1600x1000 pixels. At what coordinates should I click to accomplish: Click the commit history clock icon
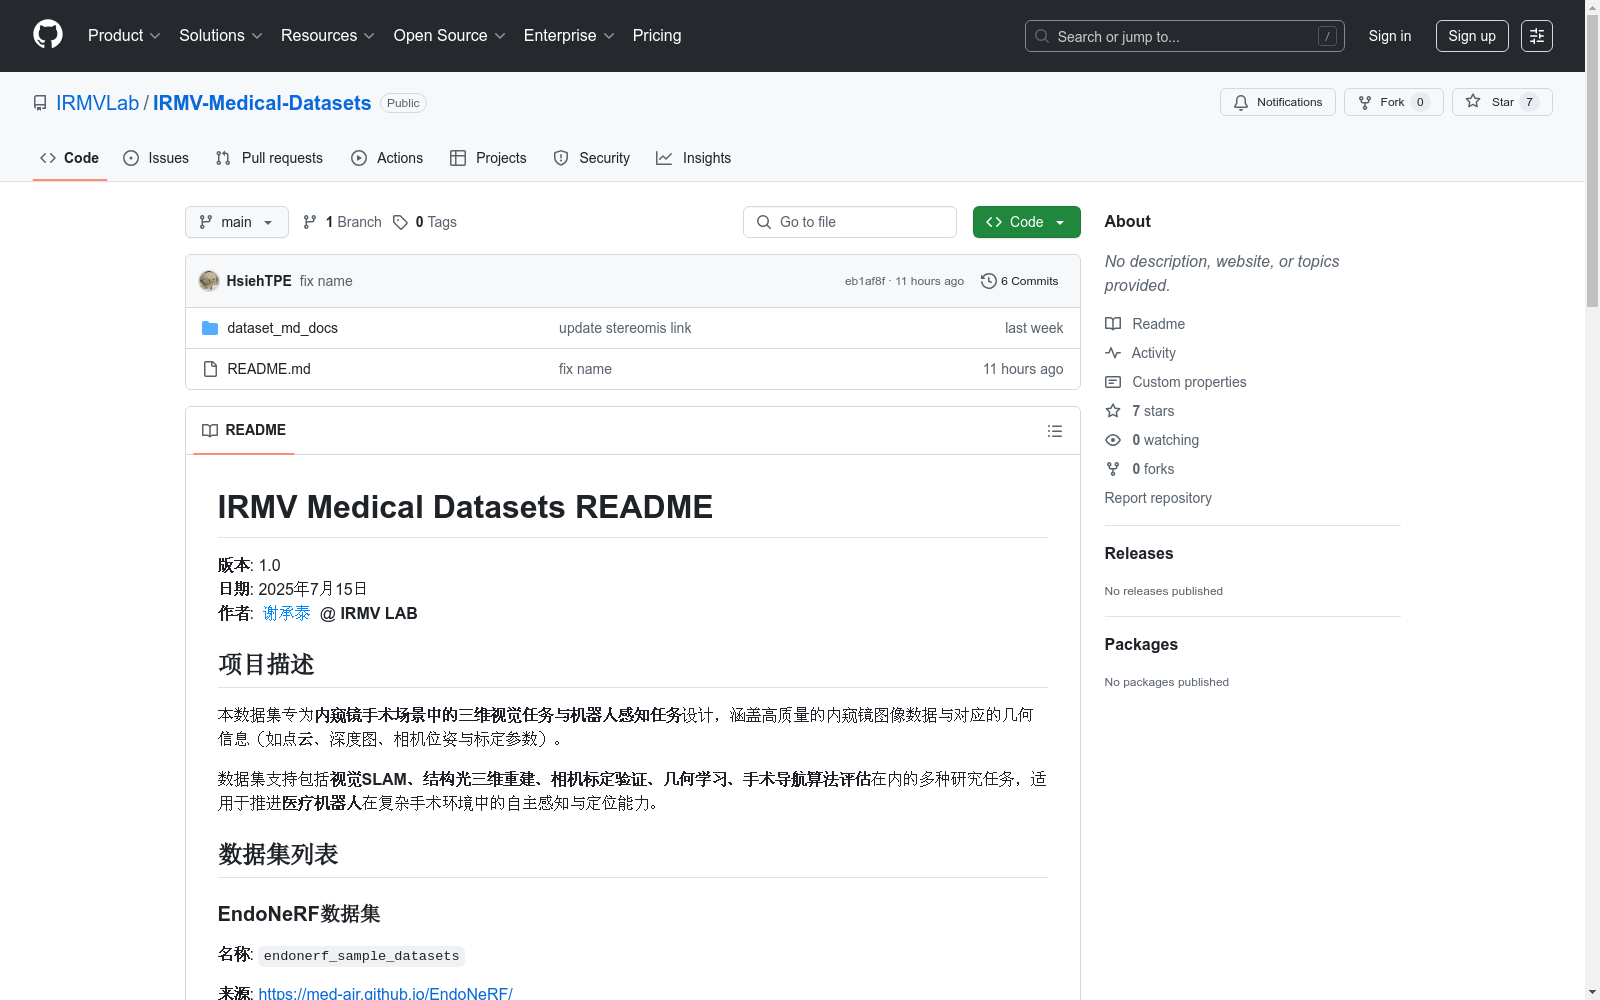(989, 281)
